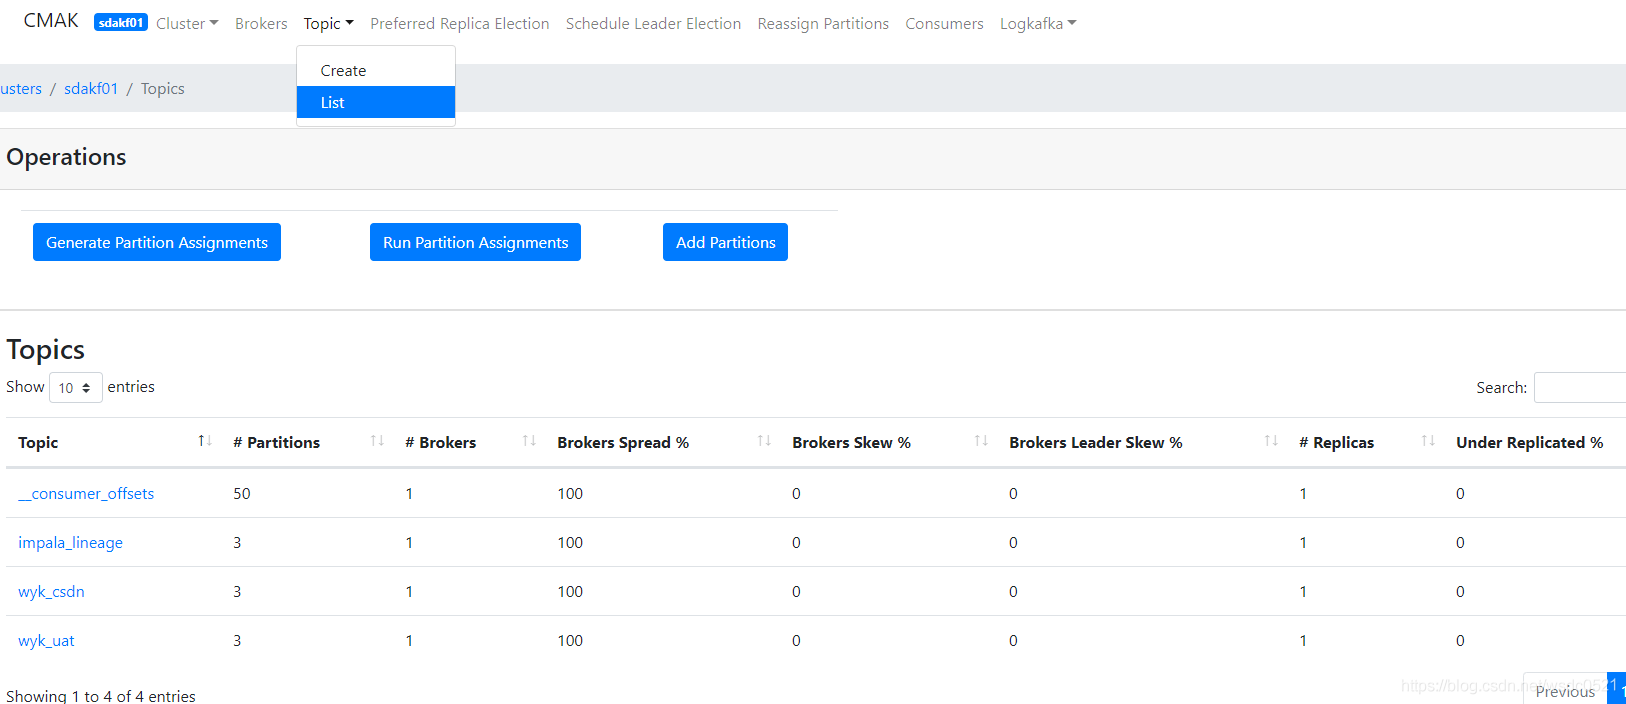Focus the topics Search field

(x=1580, y=387)
